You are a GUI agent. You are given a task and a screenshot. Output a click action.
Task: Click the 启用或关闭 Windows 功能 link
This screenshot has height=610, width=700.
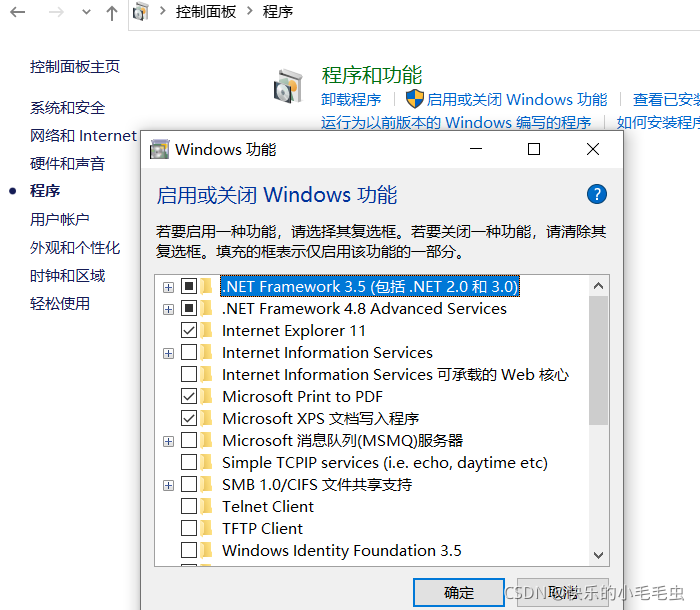517,99
